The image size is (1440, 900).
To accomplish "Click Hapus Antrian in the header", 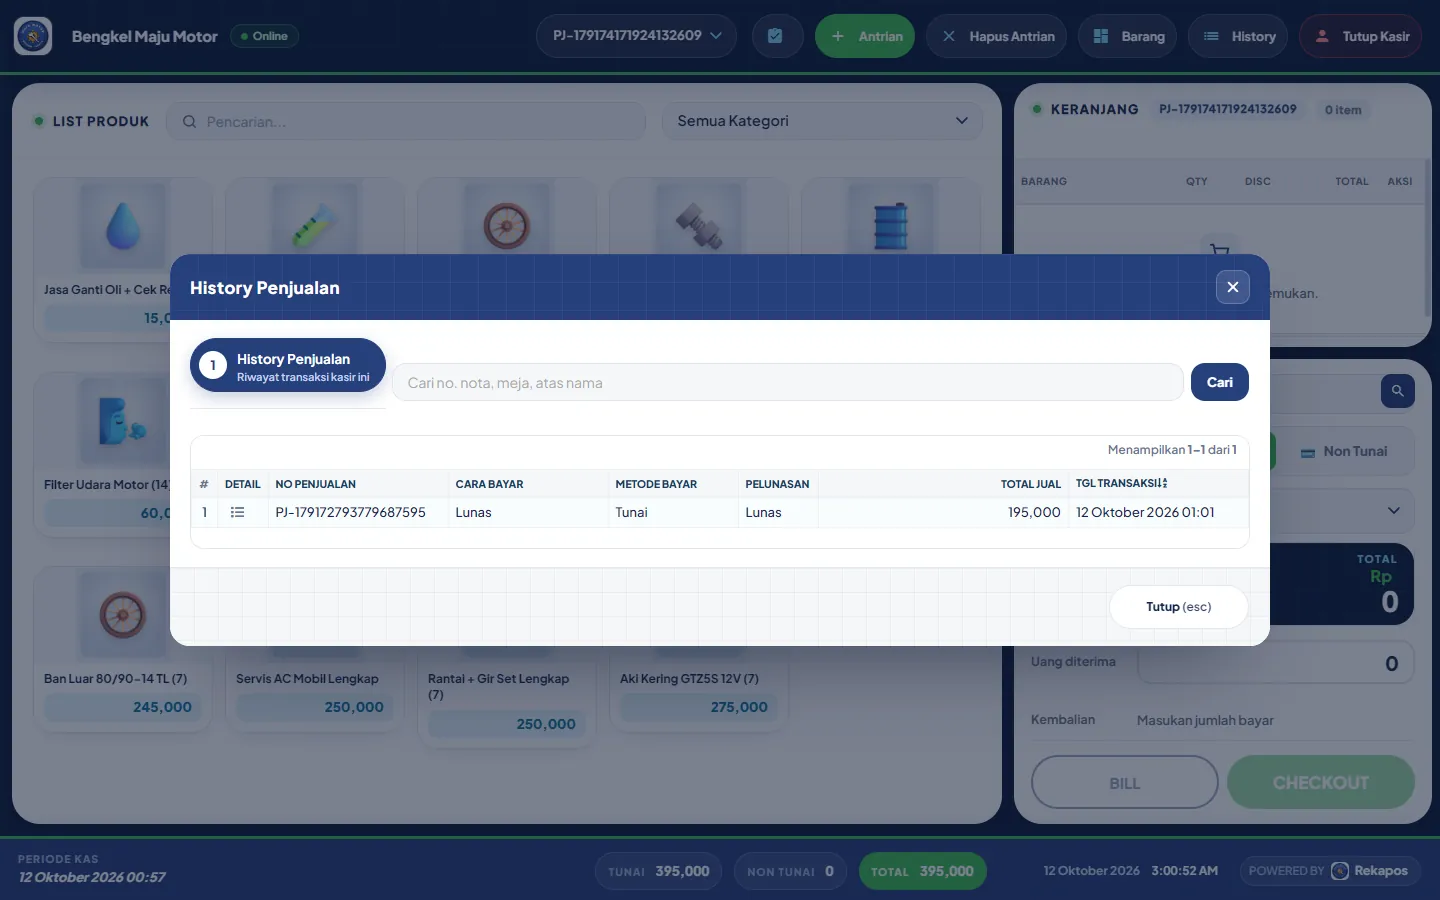I will 997,36.
